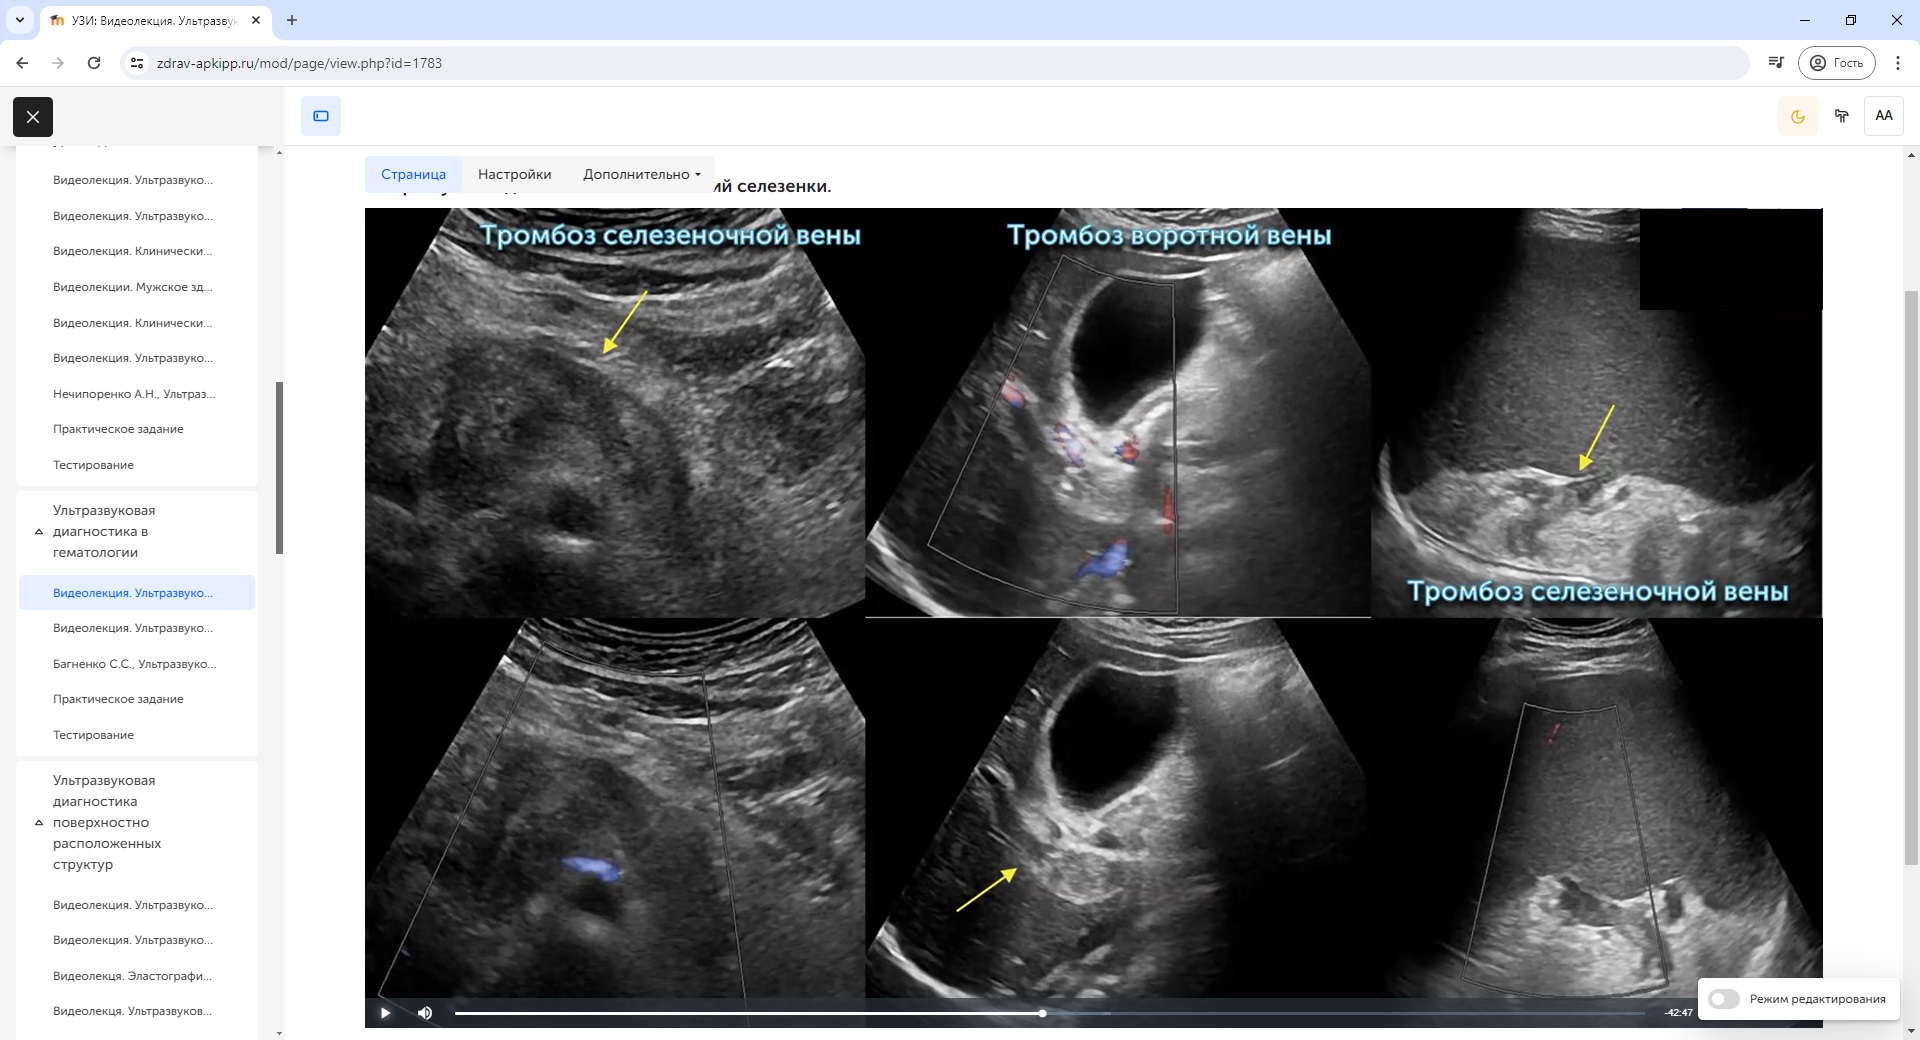Open browser media control icon
The width and height of the screenshot is (1920, 1040).
pyautogui.click(x=1775, y=63)
